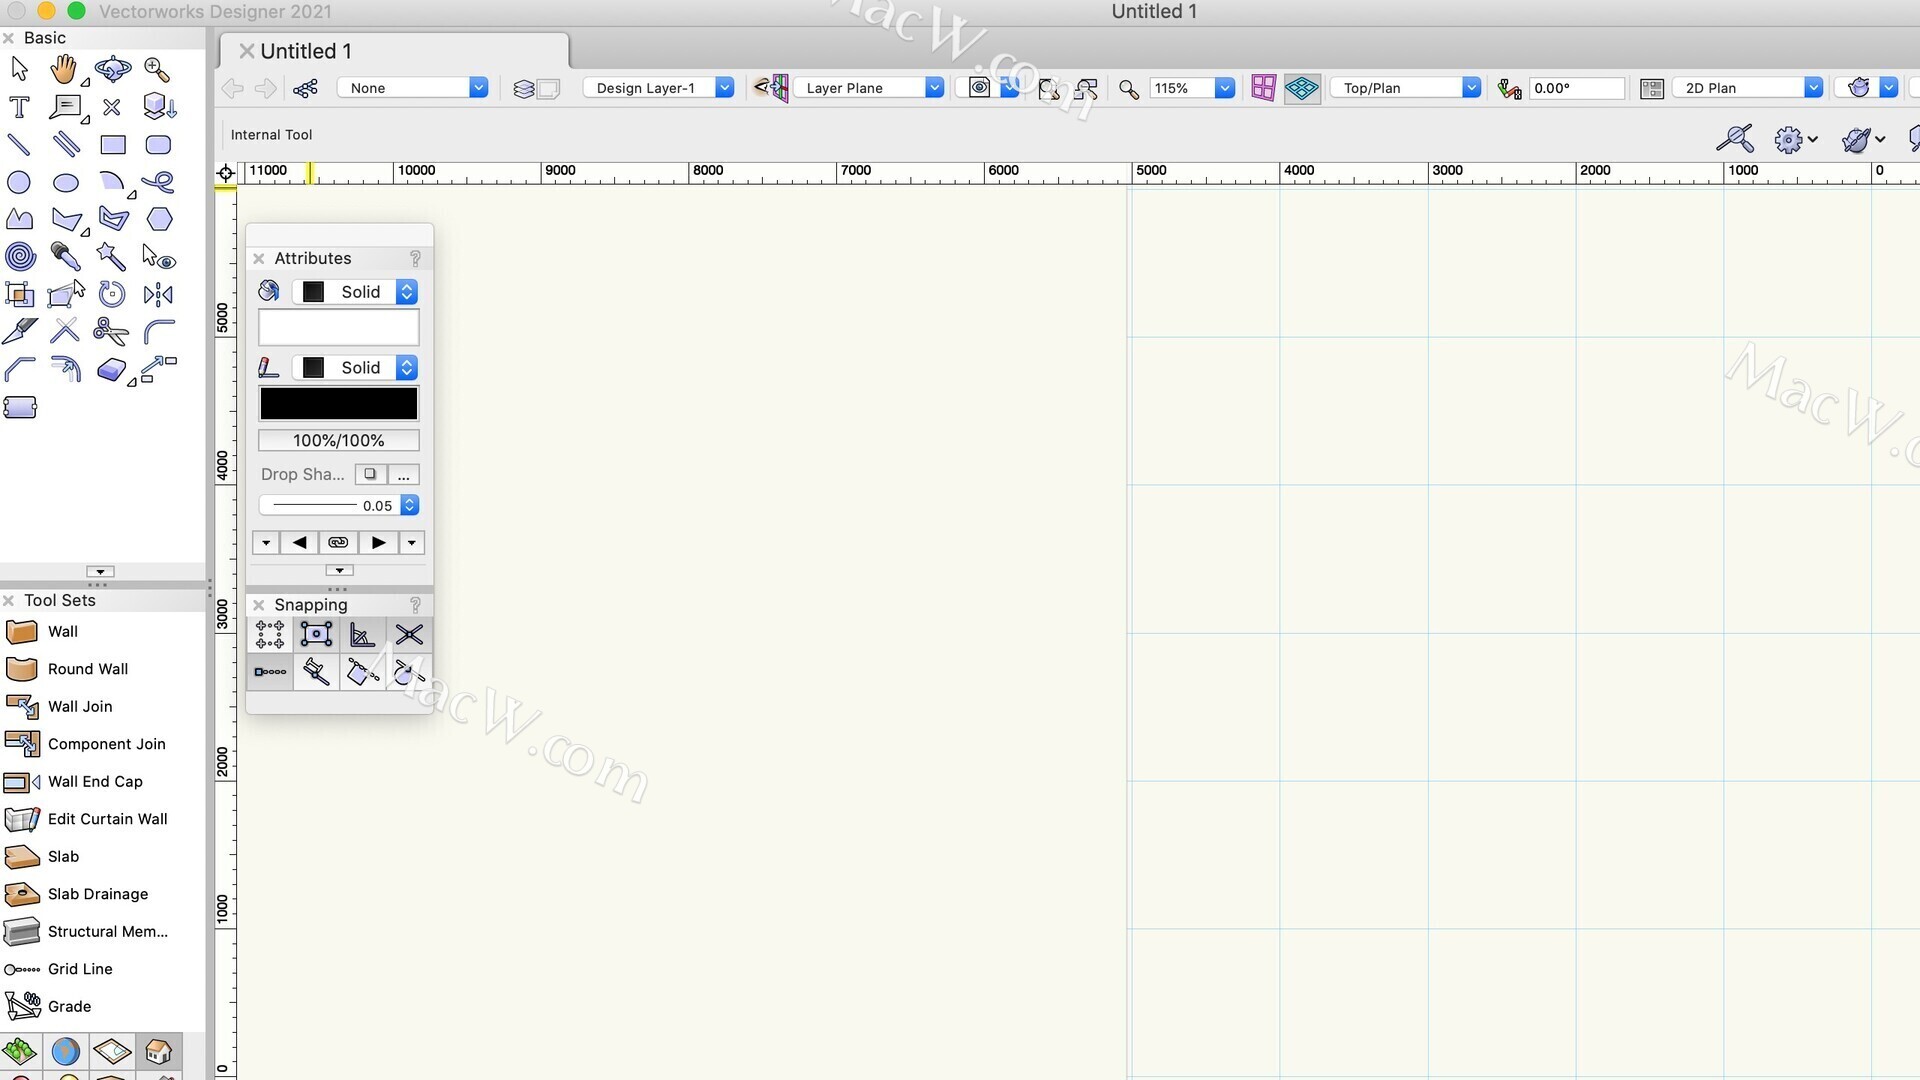Select the Push/Pull eraser-shaped tool
Viewport: 1920px width, 1080px height.
pos(112,369)
